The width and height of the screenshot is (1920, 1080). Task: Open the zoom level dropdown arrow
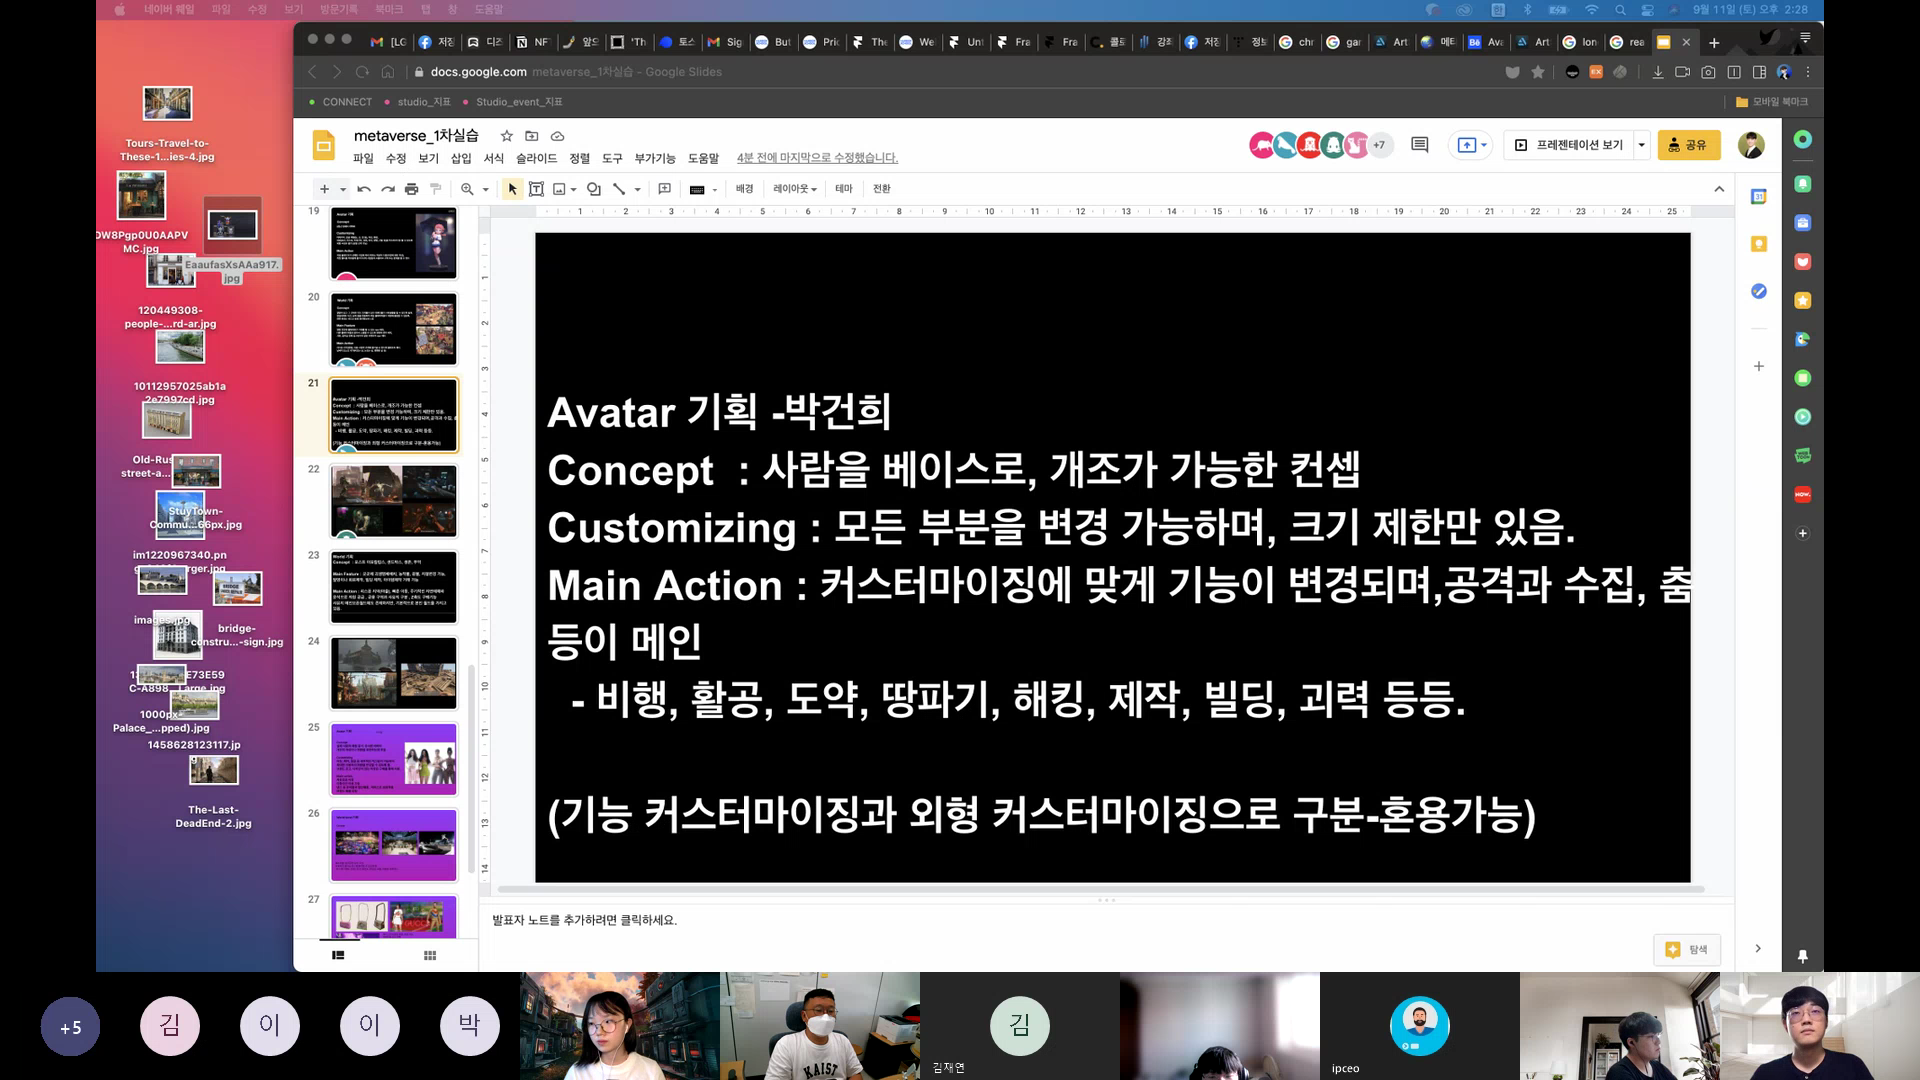pyautogui.click(x=486, y=190)
